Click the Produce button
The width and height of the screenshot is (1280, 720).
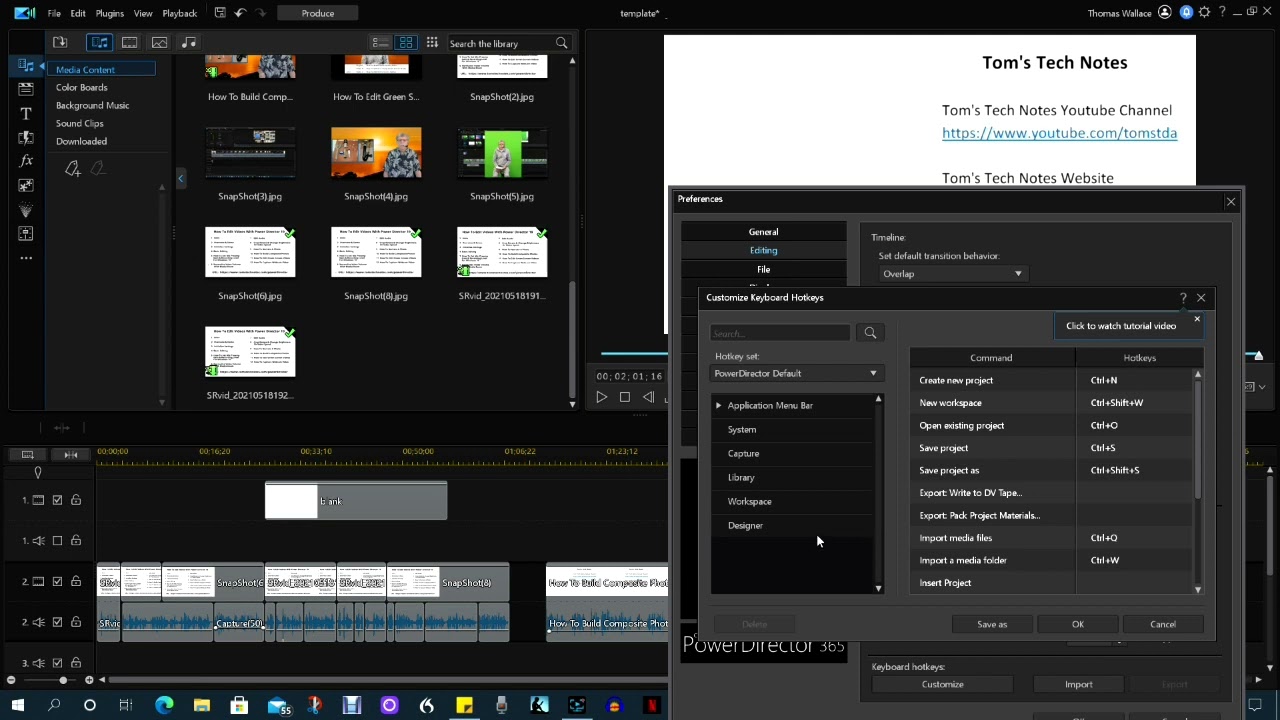pos(318,13)
